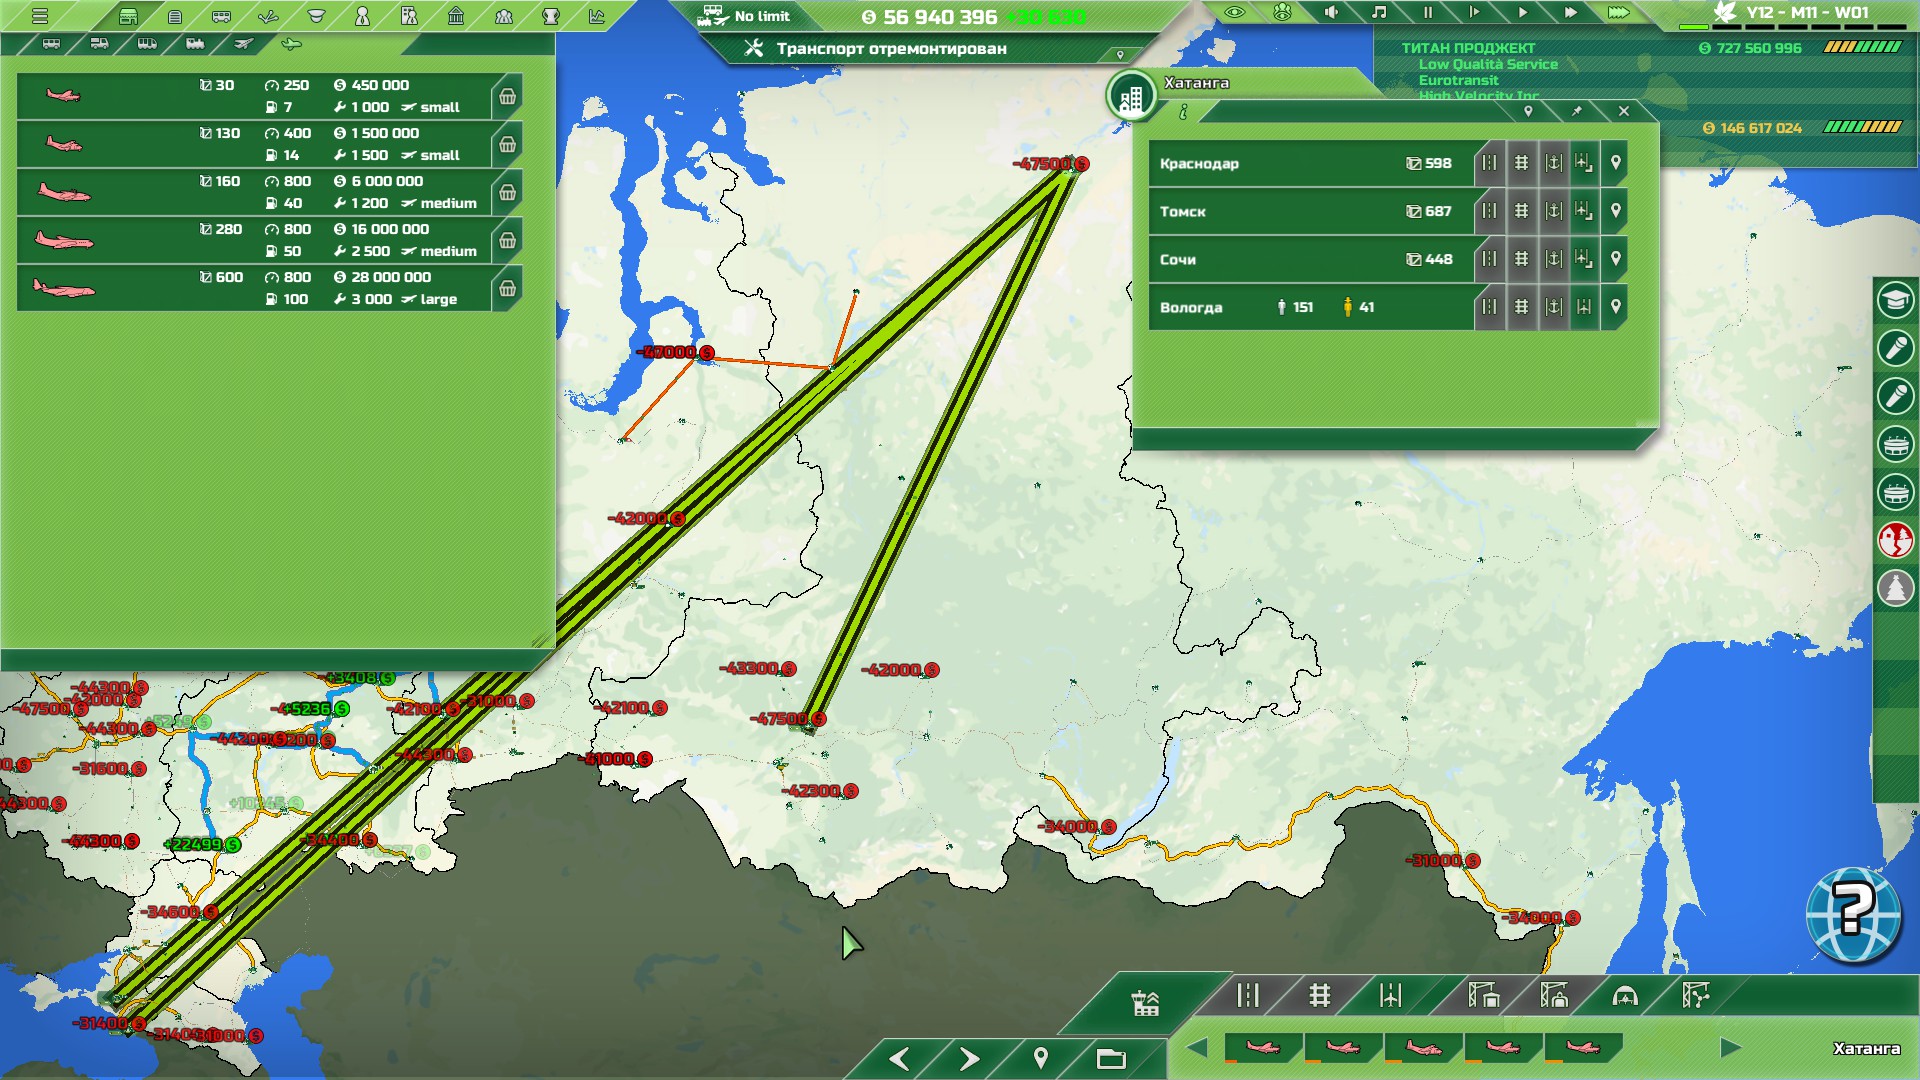Open the statistics chart tab
Image resolution: width=1920 pixels, height=1080 pixels.
[x=597, y=16]
